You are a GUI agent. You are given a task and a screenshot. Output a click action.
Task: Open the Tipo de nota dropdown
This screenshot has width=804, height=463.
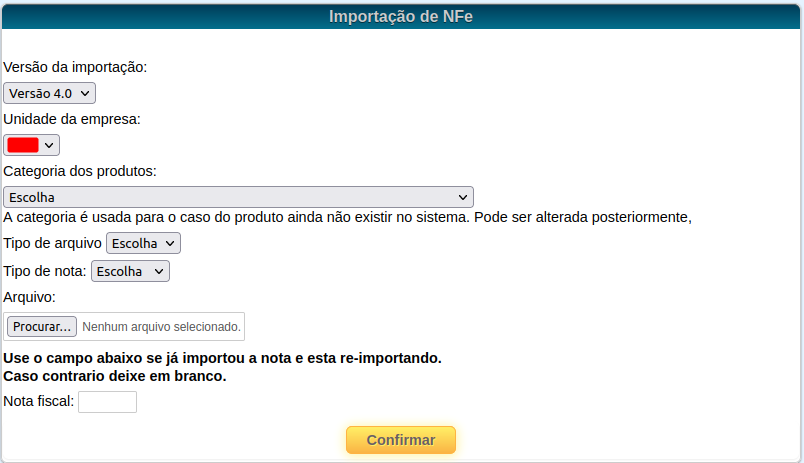coord(130,271)
